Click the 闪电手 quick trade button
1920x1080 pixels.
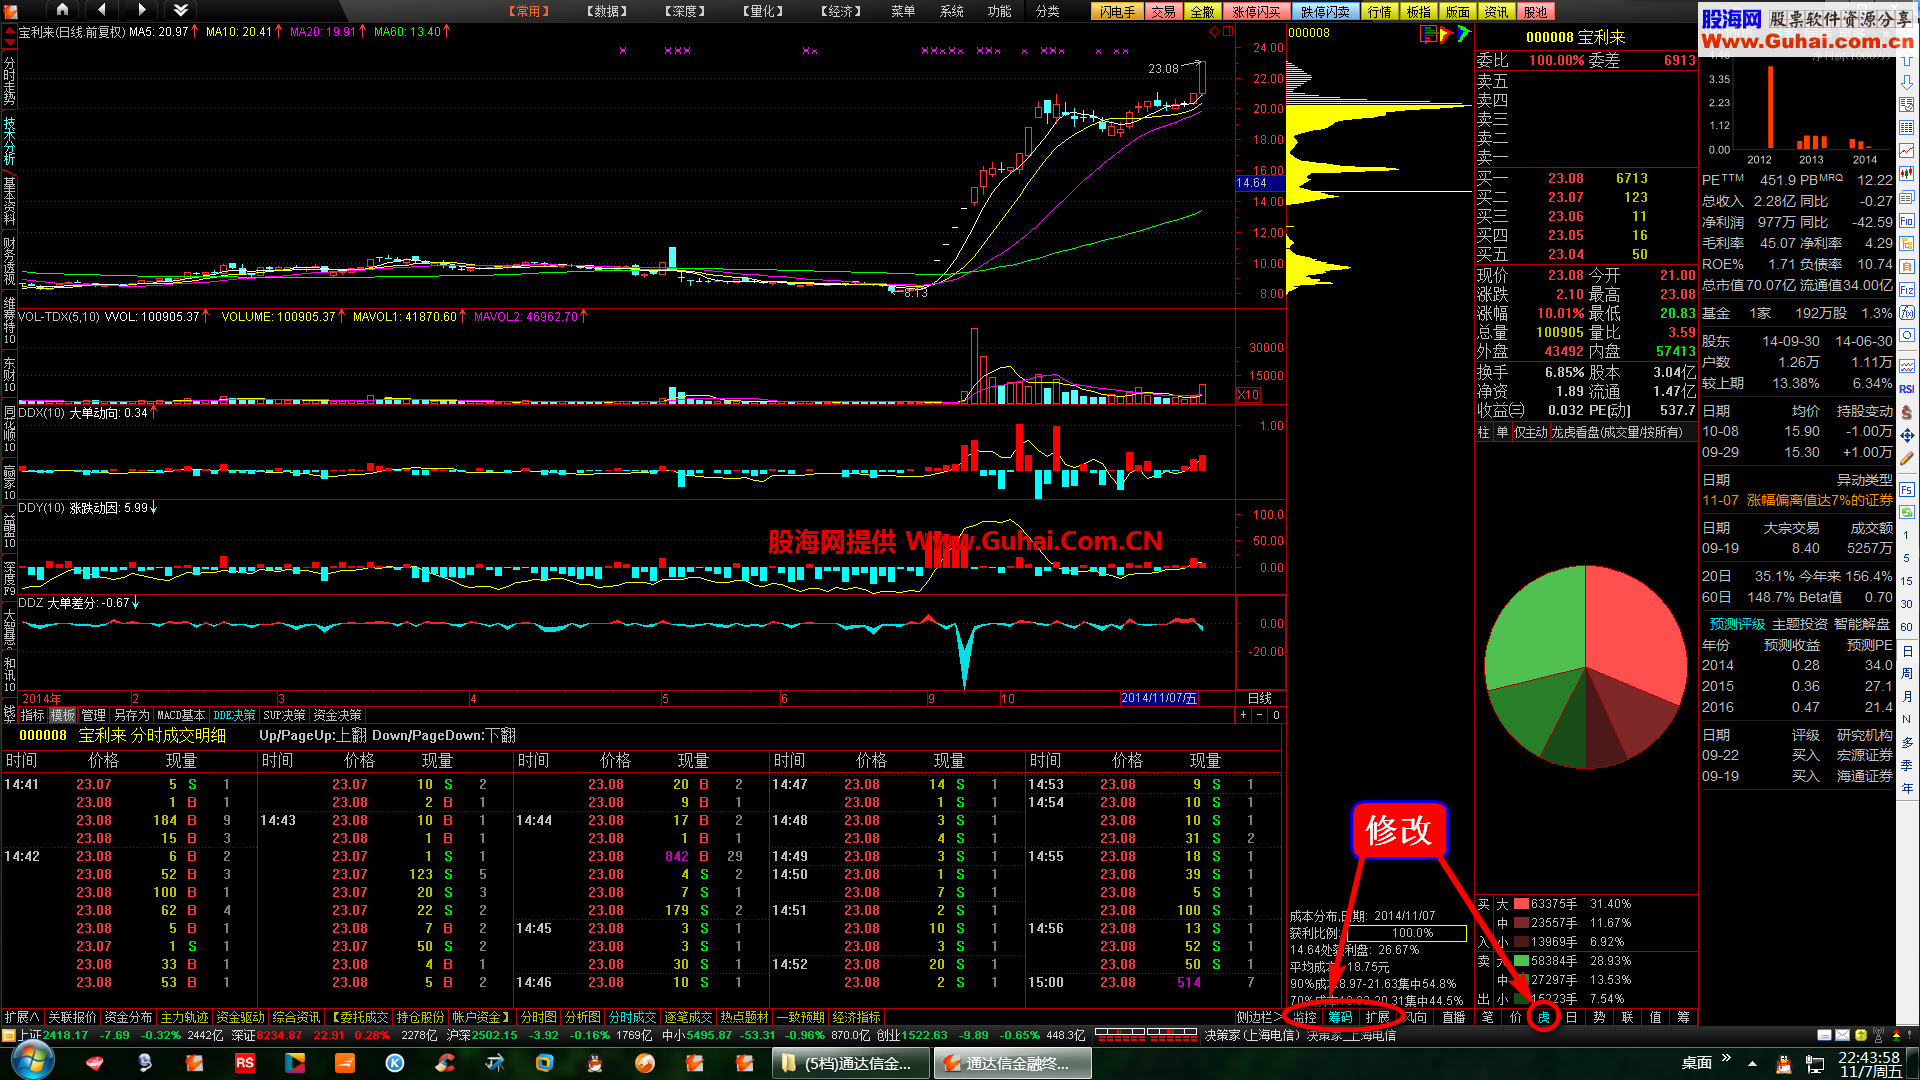1118,12
